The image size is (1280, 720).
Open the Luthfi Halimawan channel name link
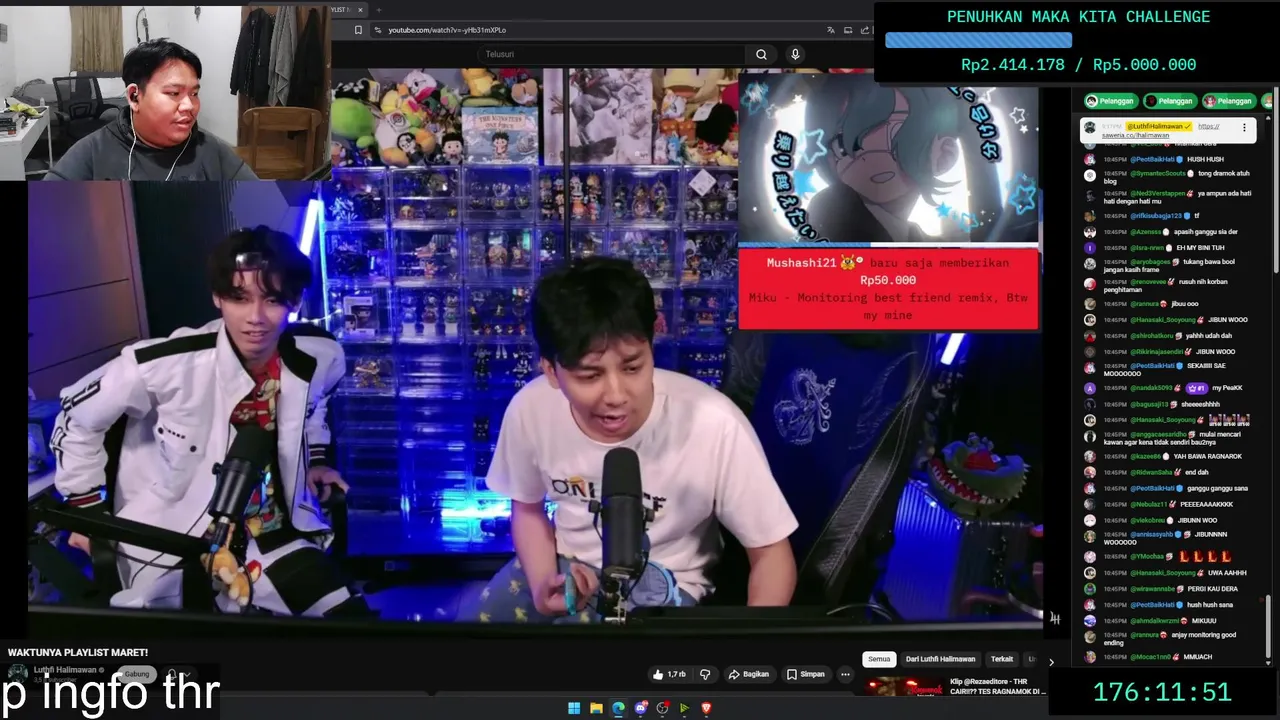(65, 670)
